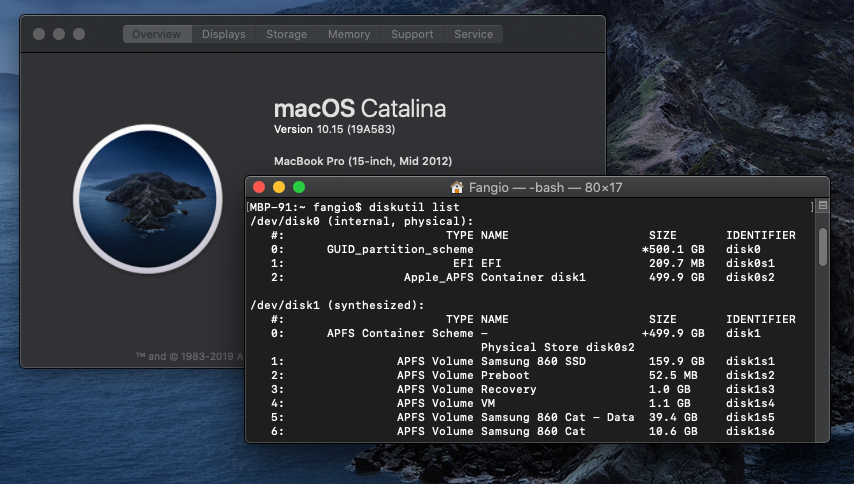Click the Terminal vertical scrollbar
Image resolution: width=854 pixels, height=484 pixels.
click(x=823, y=247)
